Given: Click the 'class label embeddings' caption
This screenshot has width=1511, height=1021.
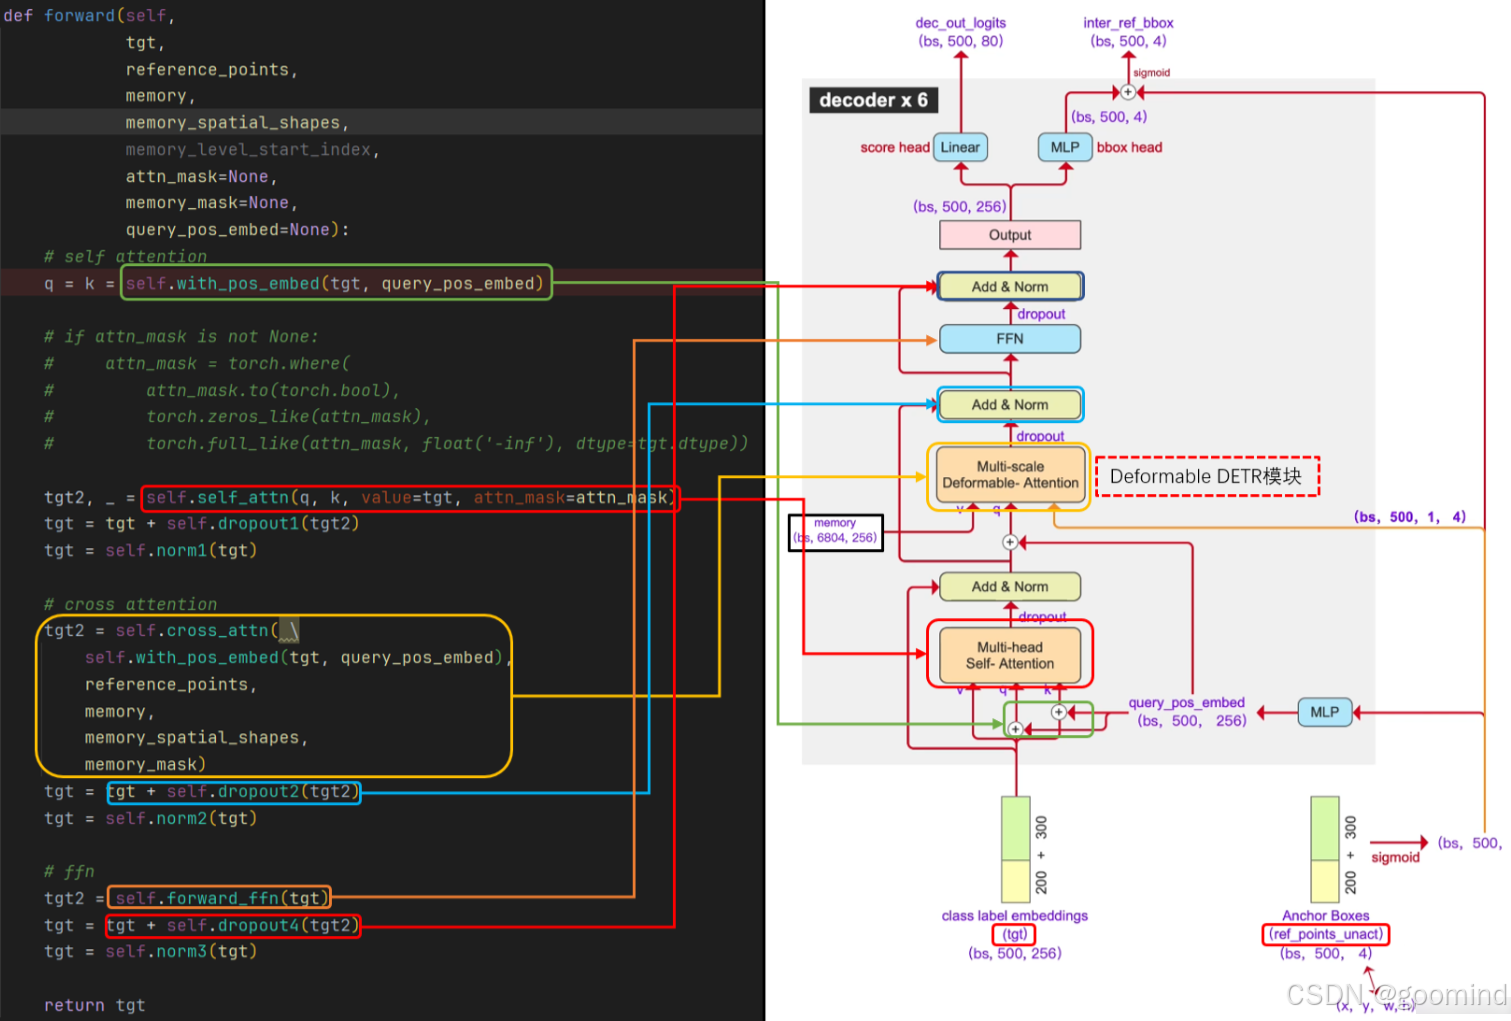Looking at the screenshot, I should coord(1015,915).
